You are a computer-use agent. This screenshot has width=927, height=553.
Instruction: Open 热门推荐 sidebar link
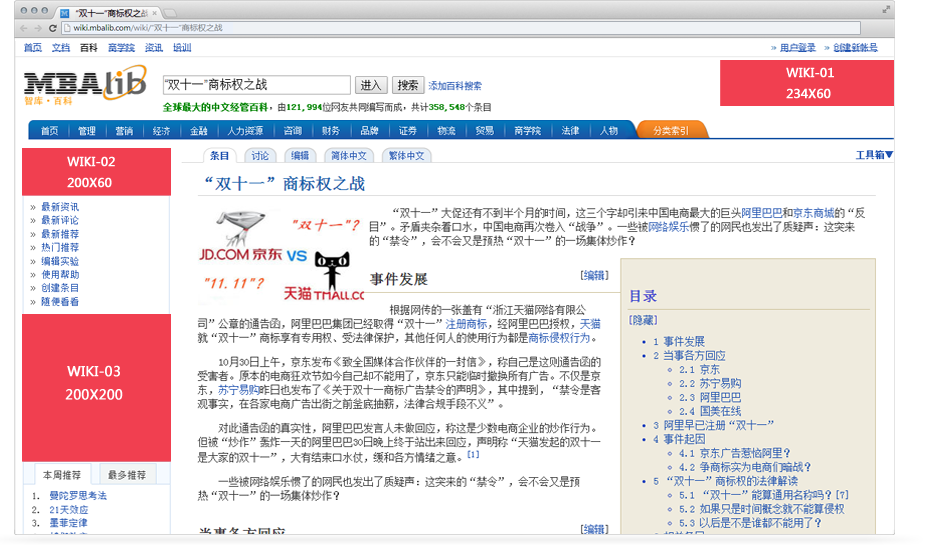[x=60, y=247]
